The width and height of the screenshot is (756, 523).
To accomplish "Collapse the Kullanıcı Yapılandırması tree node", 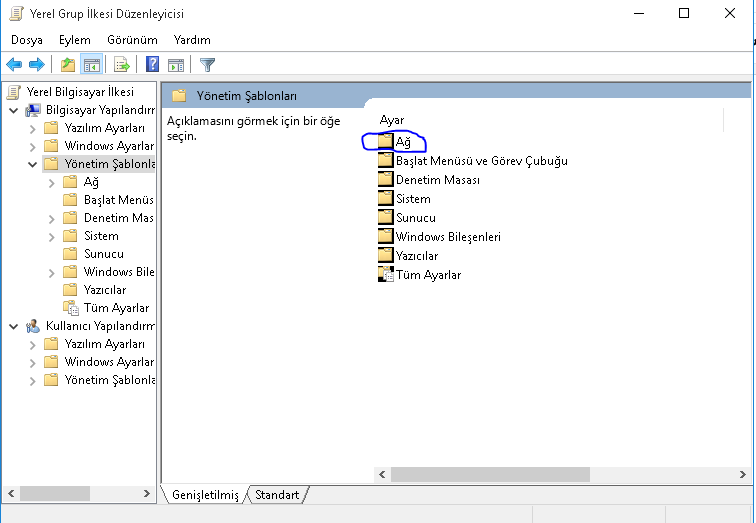I will [x=14, y=326].
